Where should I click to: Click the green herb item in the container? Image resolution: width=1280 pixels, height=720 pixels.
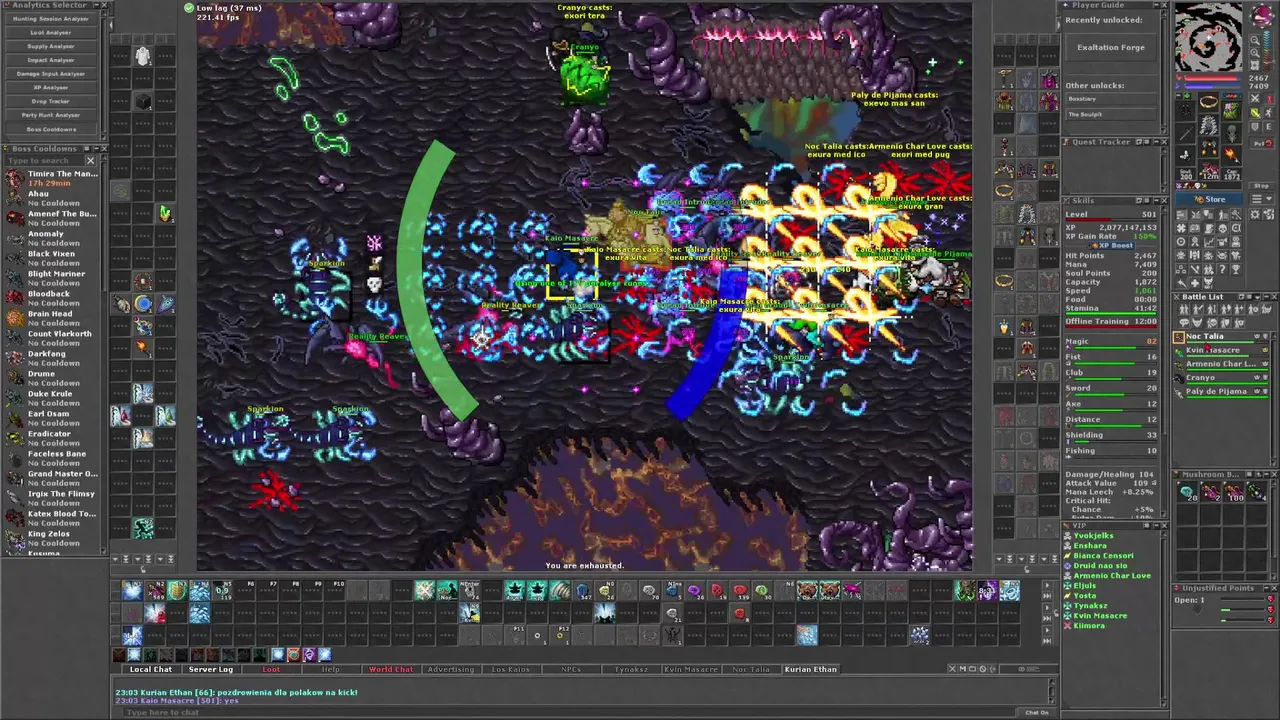click(165, 213)
